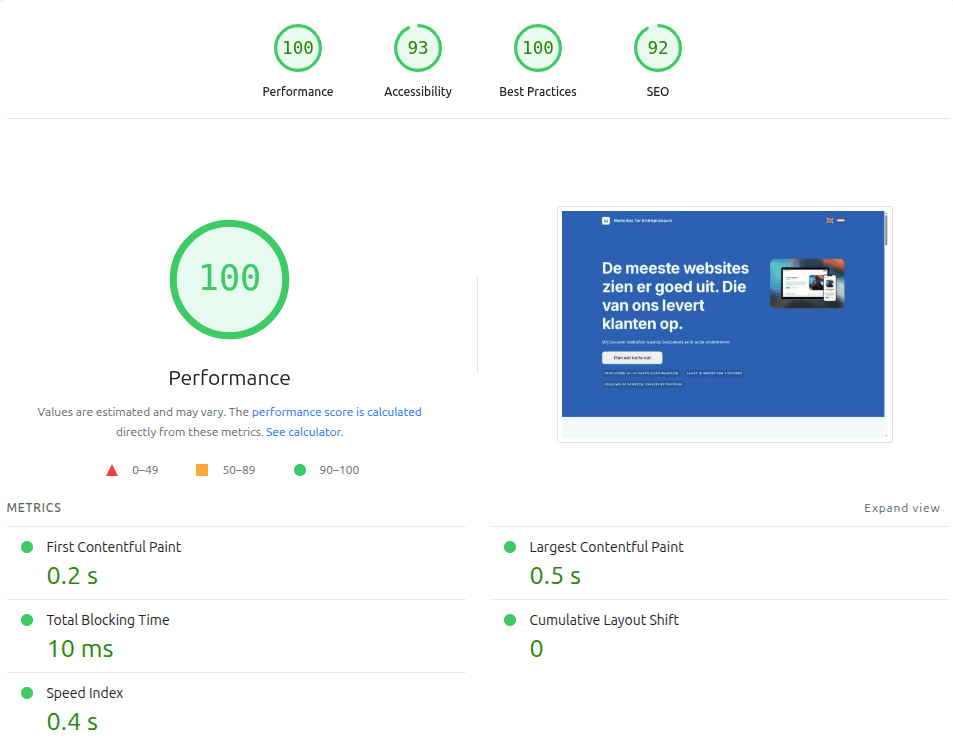Expand the First Contentful Paint metric details
Screen dimensions: 953x744
click(113, 547)
